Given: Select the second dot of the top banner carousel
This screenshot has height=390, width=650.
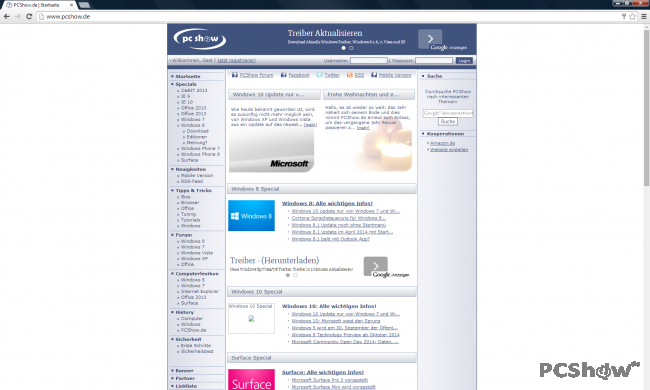Looking at the screenshot, I should (x=351, y=48).
